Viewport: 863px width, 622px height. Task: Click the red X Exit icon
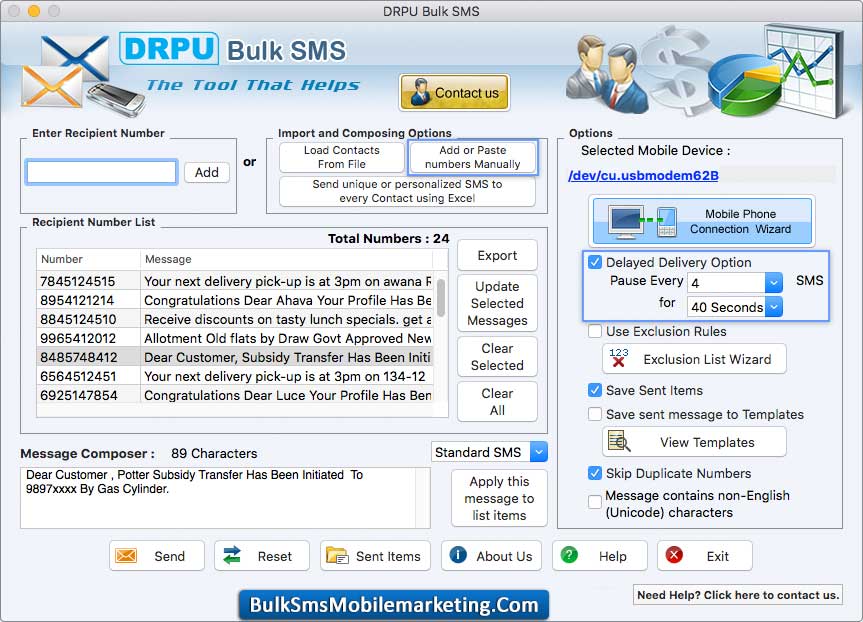click(x=674, y=554)
